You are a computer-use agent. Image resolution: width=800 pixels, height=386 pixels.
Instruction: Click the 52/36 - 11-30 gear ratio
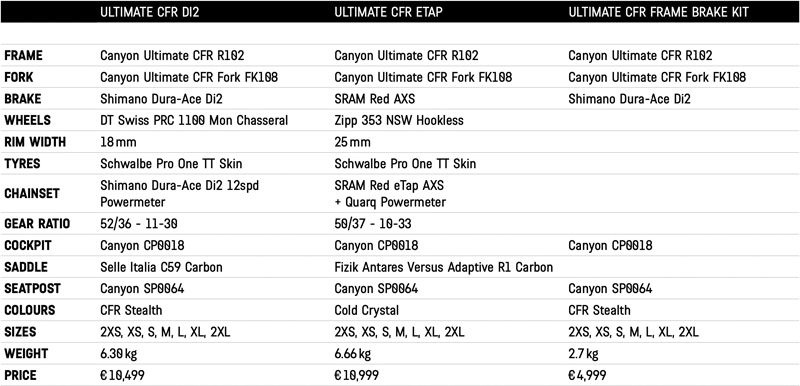pos(142,224)
